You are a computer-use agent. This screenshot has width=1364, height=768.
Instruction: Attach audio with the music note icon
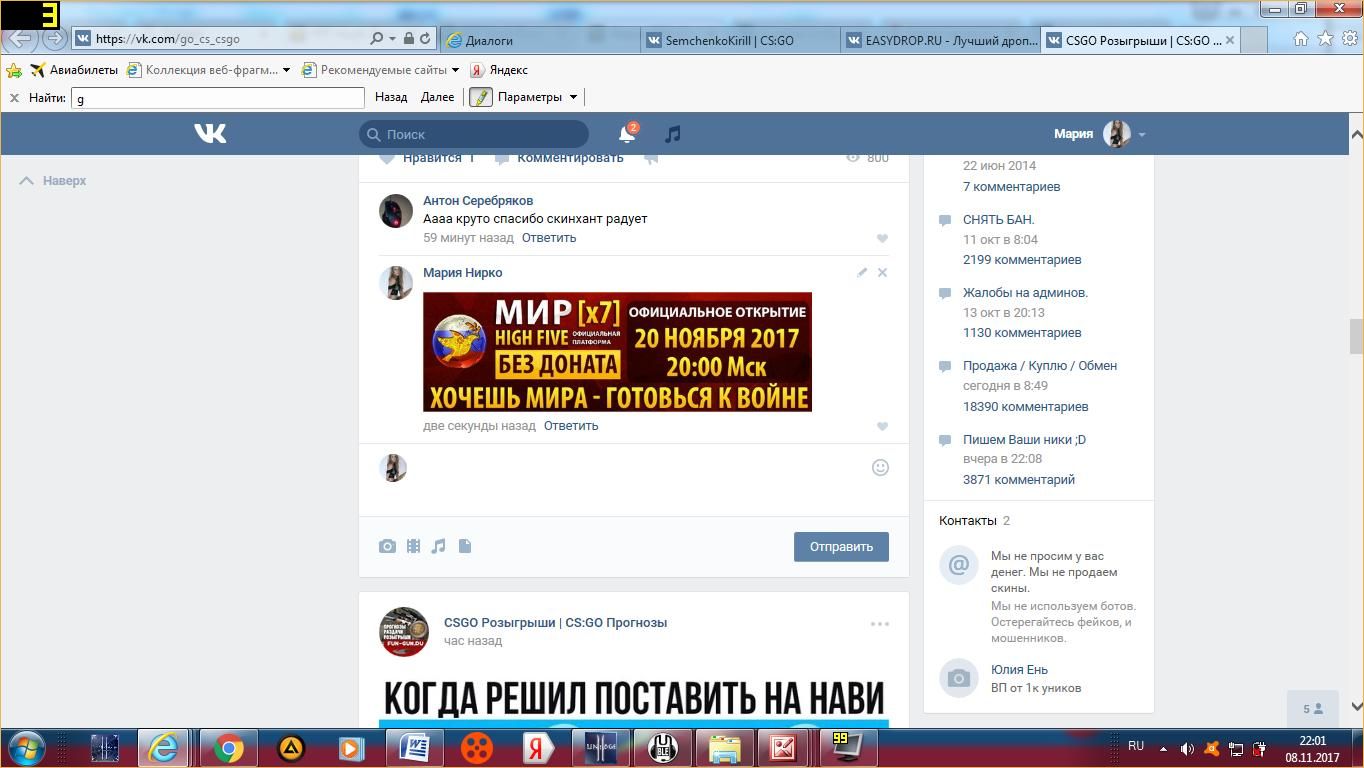pos(438,546)
